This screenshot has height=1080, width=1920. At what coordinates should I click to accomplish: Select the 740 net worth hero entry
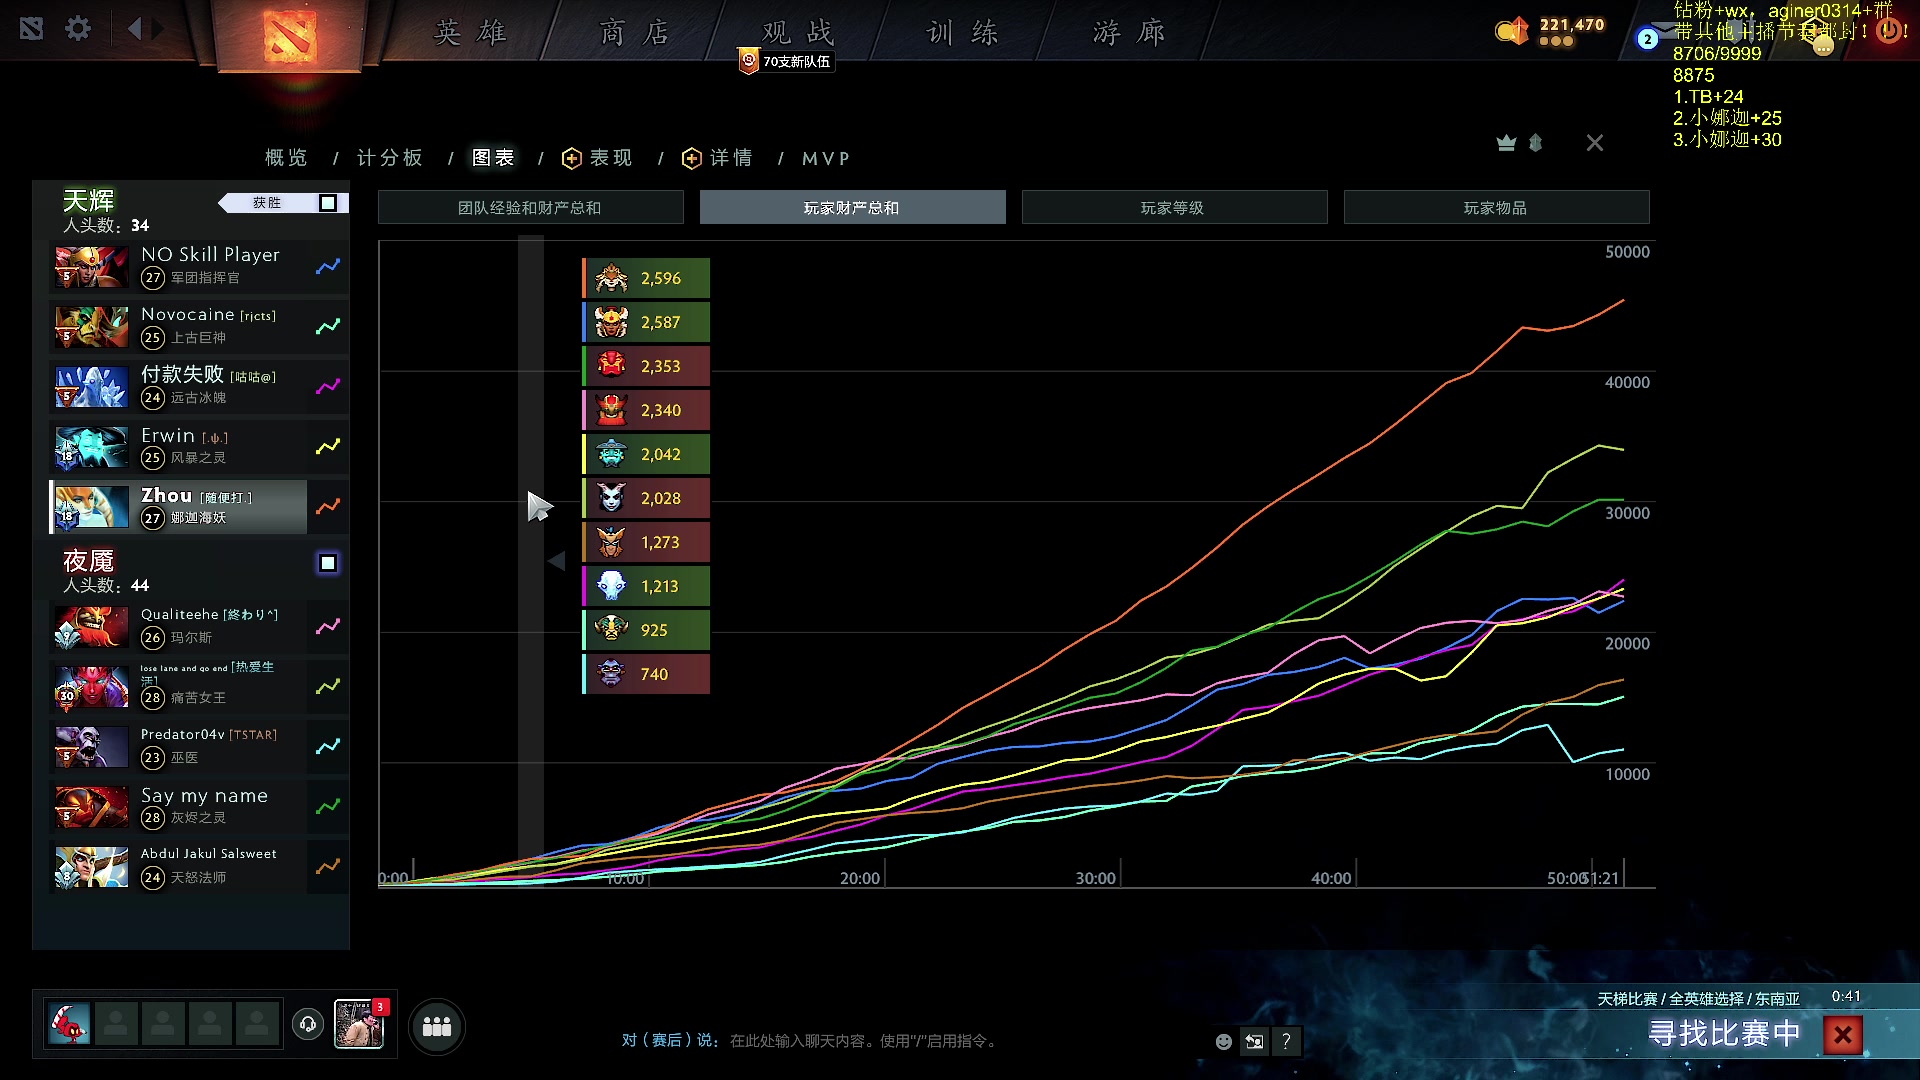(646, 674)
